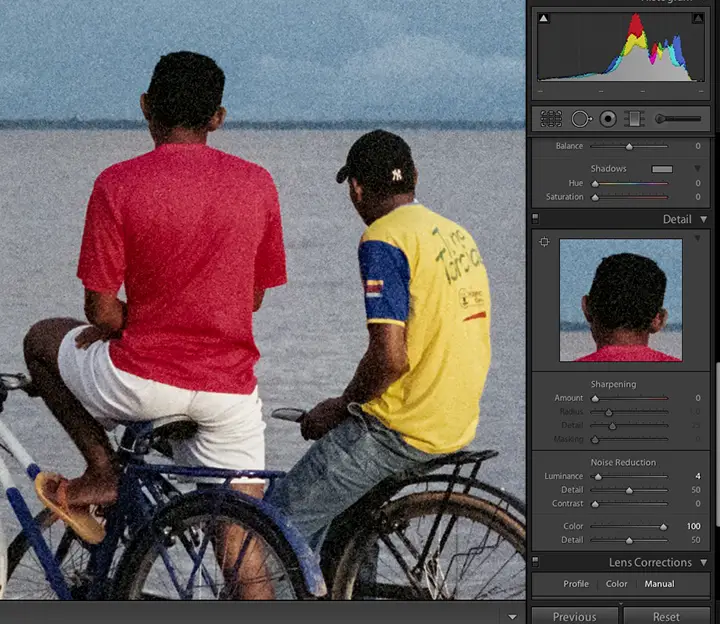
Task: Click the Luminance Detail slider
Action: point(629,490)
